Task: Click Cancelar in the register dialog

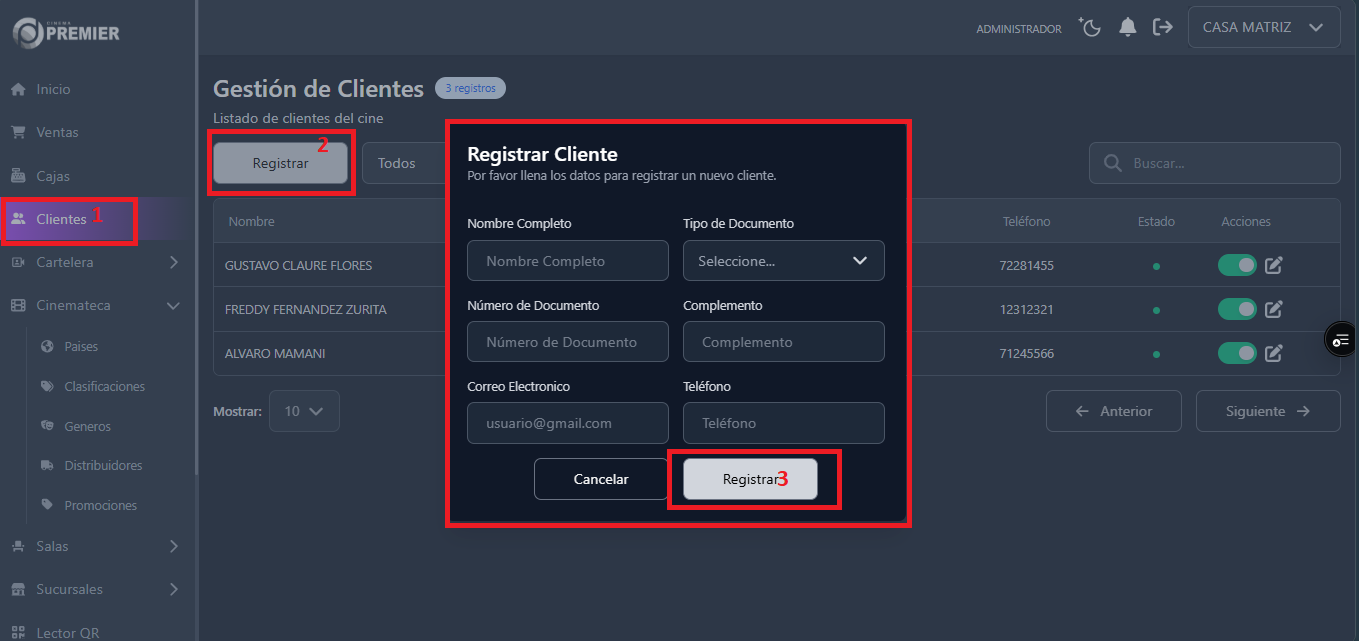Action: pyautogui.click(x=600, y=479)
